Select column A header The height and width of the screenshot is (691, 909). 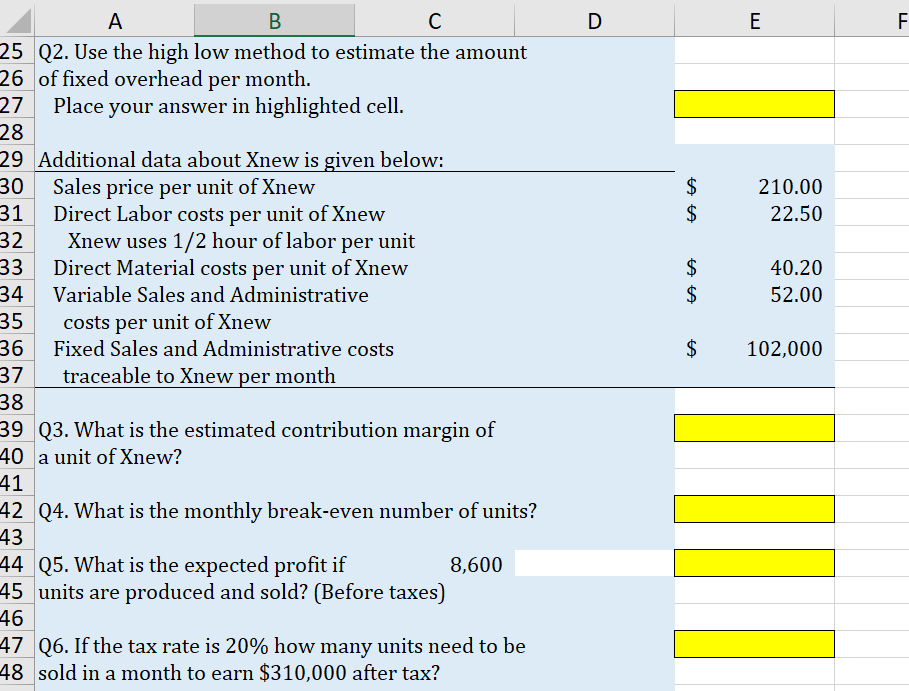(115, 19)
